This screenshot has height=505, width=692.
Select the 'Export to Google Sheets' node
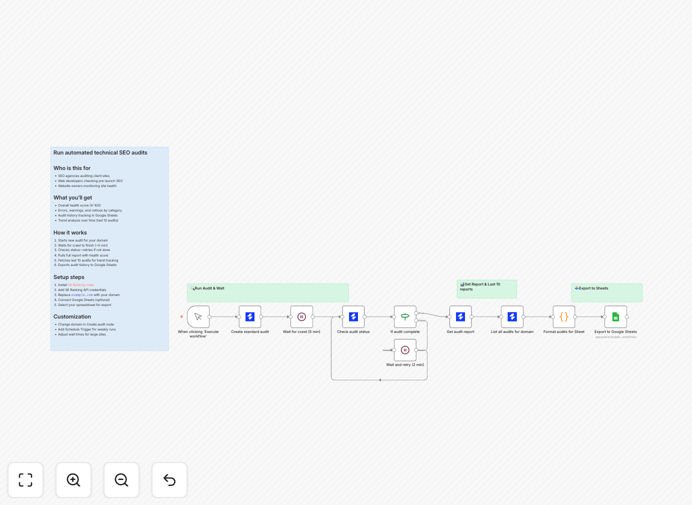pos(615,317)
